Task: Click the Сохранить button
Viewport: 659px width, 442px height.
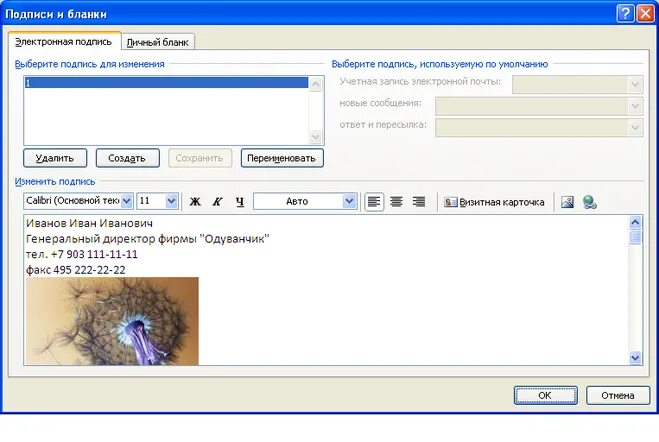Action: pyautogui.click(x=200, y=158)
